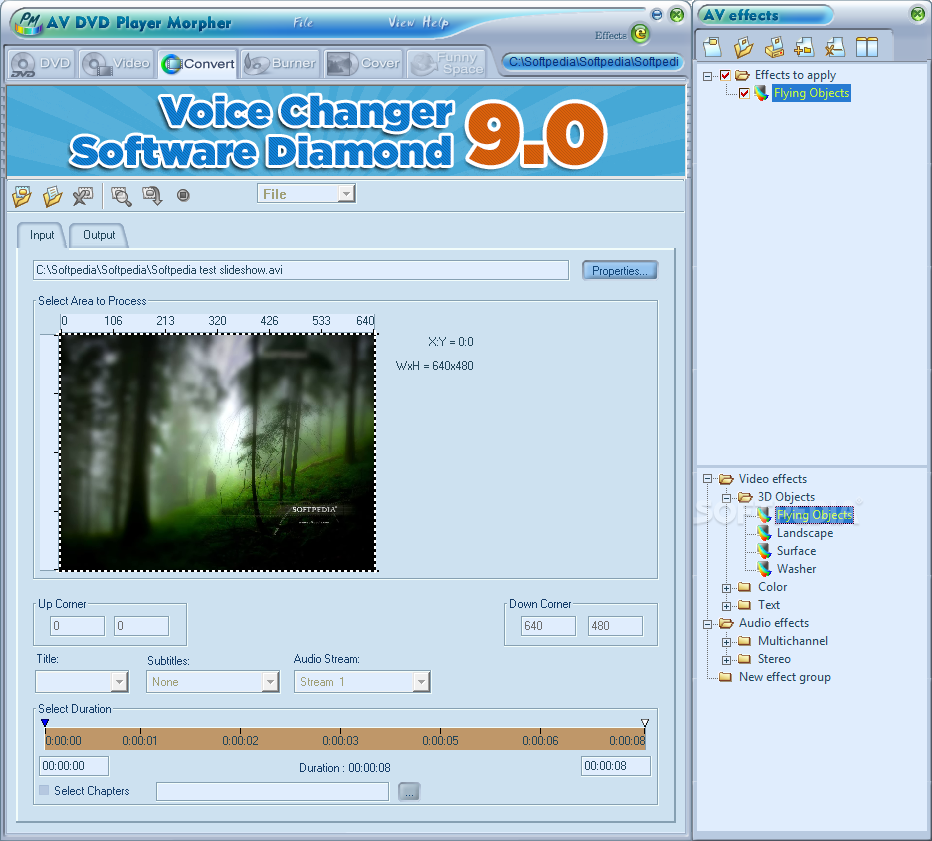Viewport: 932px width, 841px height.
Task: Select the Cover mode button
Action: click(364, 64)
